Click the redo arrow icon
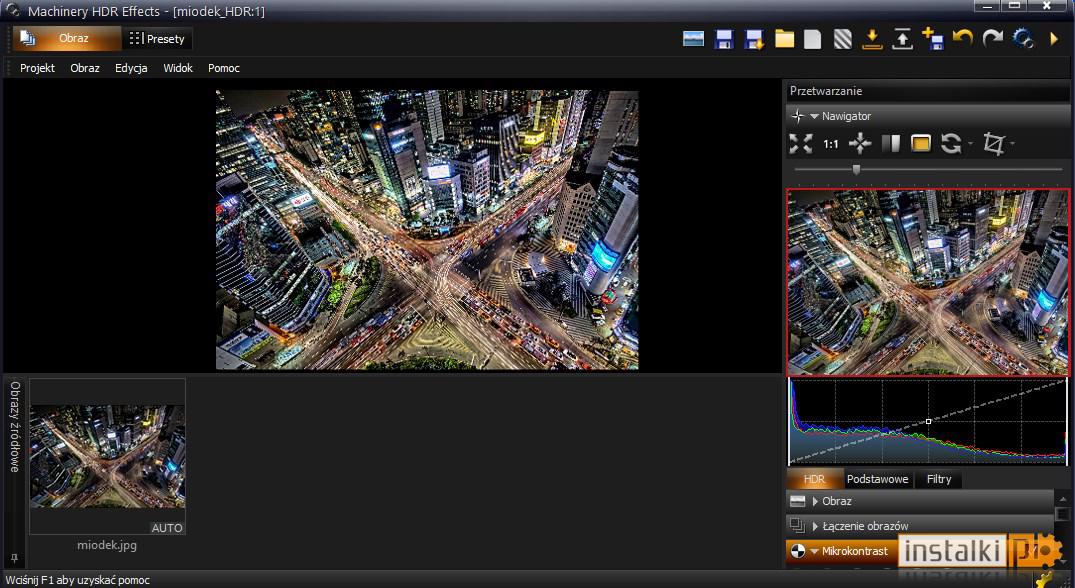The image size is (1075, 588). [992, 38]
